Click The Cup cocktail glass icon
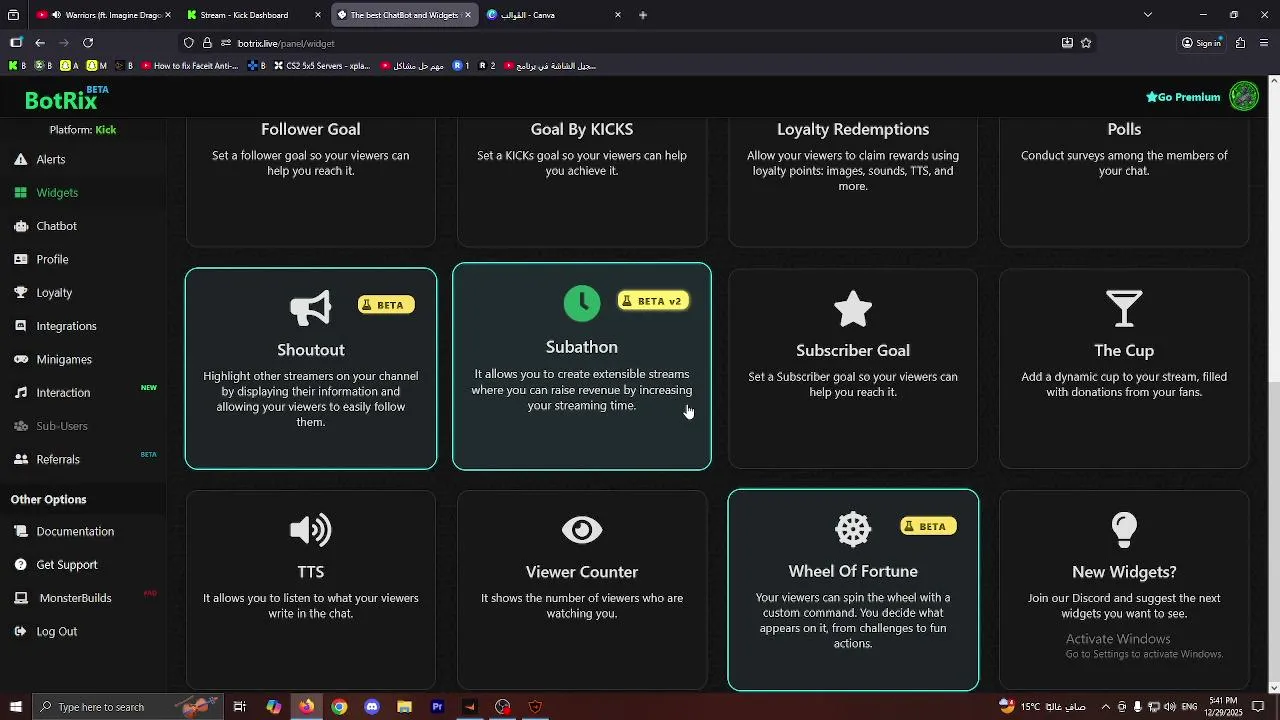Image resolution: width=1280 pixels, height=720 pixels. 1124,309
